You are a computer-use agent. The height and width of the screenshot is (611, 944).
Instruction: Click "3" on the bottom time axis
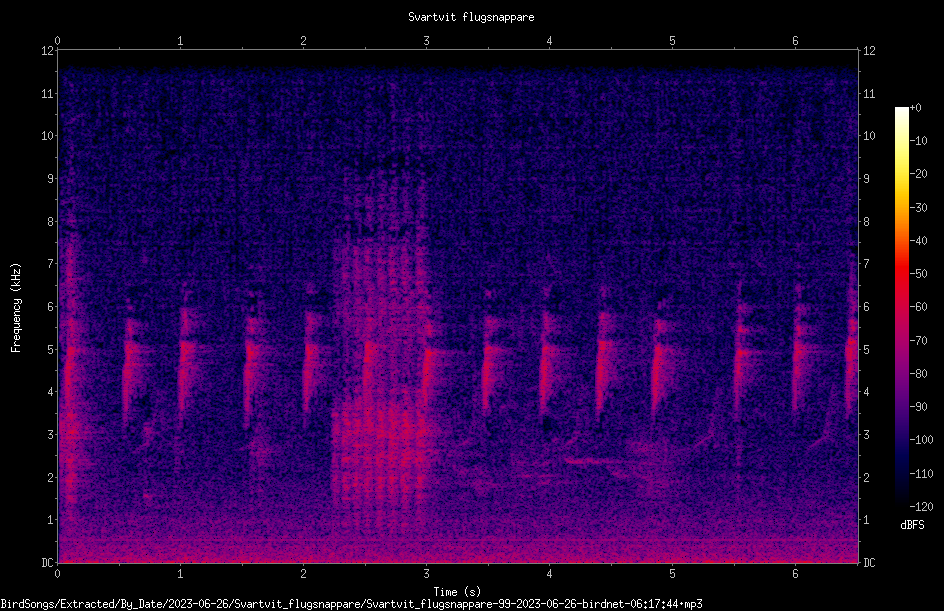[x=426, y=574]
